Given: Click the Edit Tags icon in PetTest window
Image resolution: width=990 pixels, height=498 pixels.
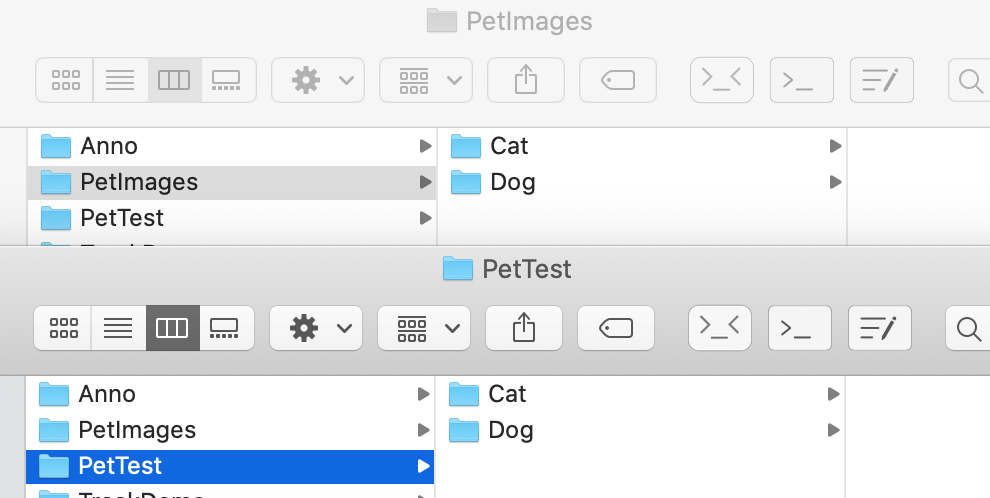Looking at the screenshot, I should click(x=616, y=328).
